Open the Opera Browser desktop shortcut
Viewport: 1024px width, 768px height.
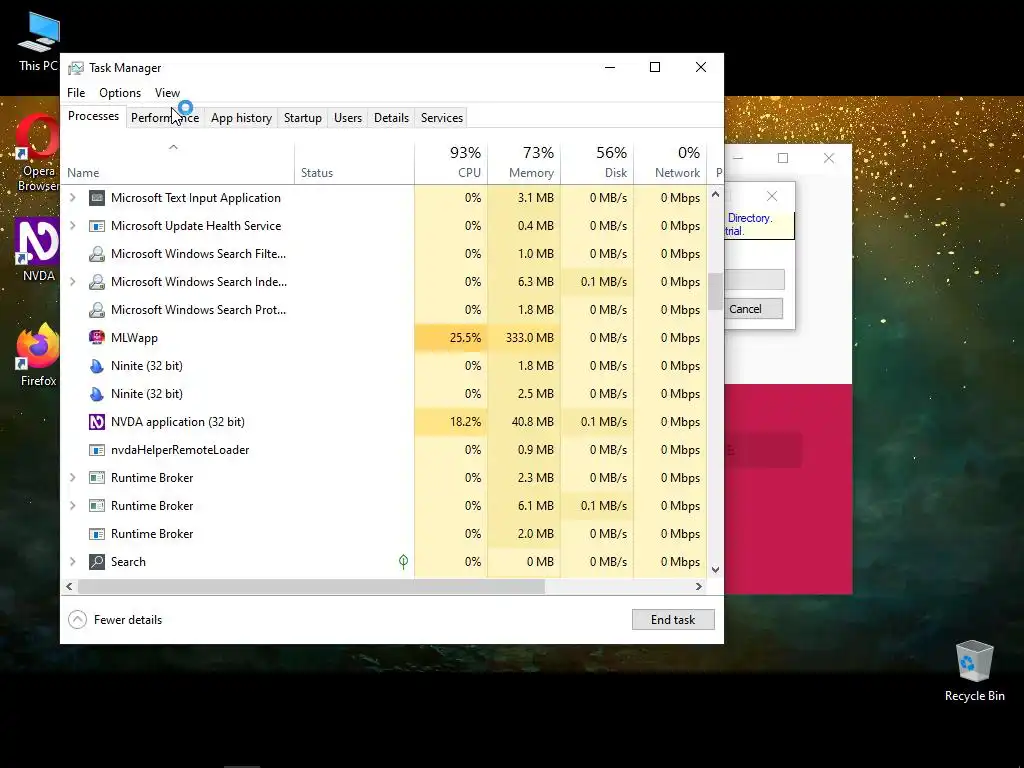click(39, 153)
